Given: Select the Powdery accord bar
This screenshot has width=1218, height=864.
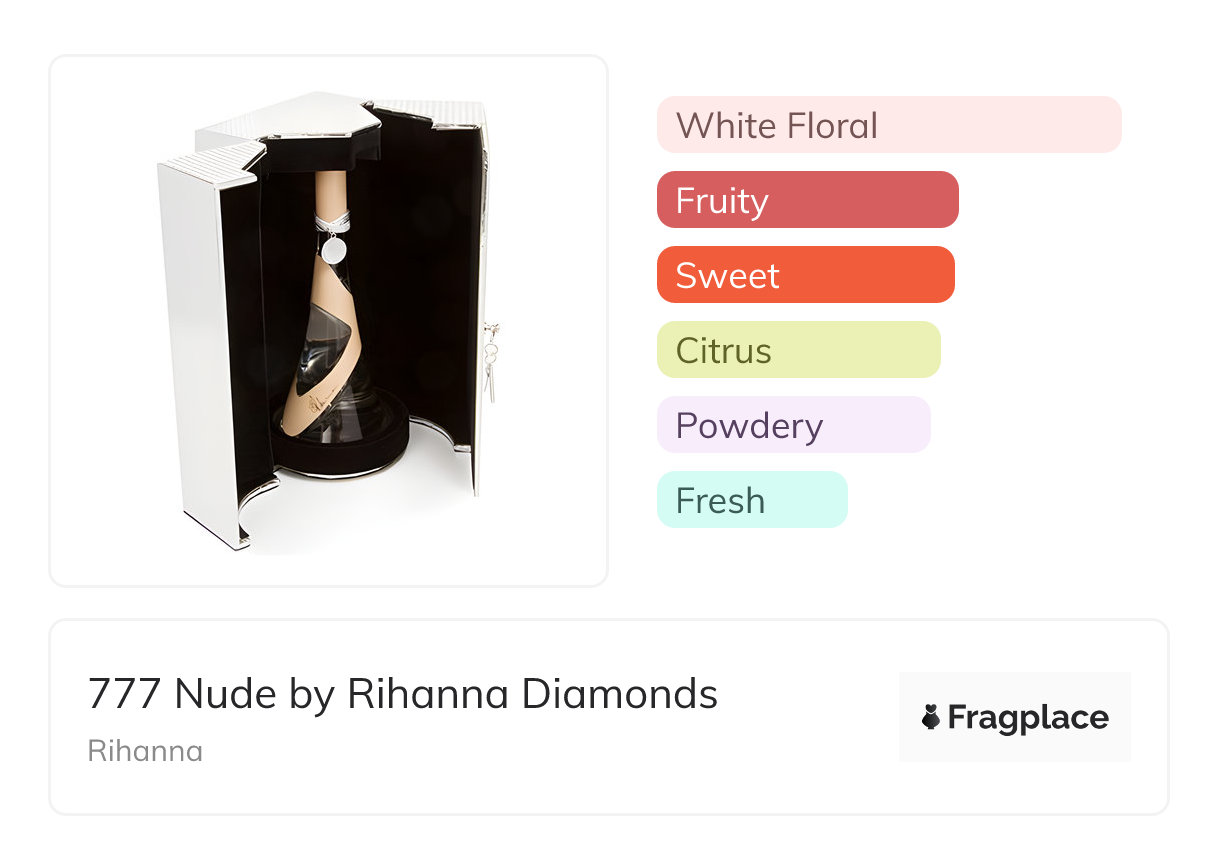Looking at the screenshot, I should click(x=793, y=425).
